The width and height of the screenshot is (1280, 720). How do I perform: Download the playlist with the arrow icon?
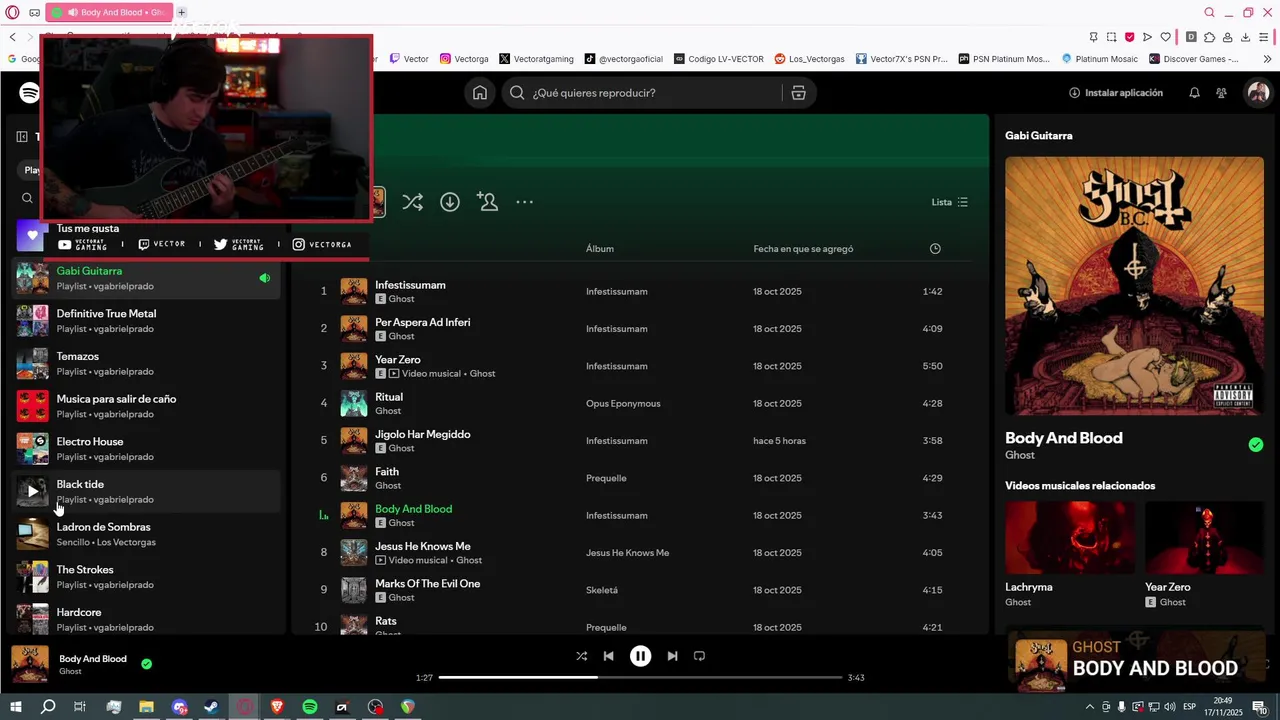click(x=450, y=202)
